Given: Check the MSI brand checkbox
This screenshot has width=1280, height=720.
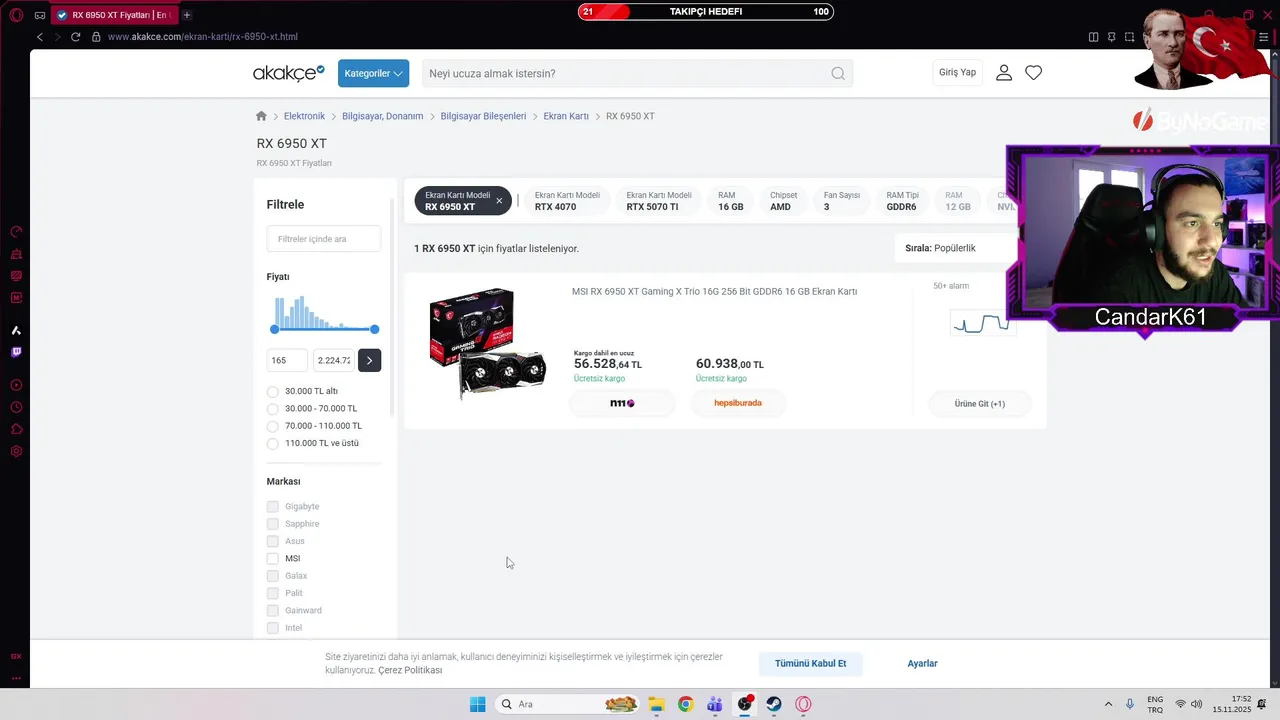Looking at the screenshot, I should [x=273, y=558].
